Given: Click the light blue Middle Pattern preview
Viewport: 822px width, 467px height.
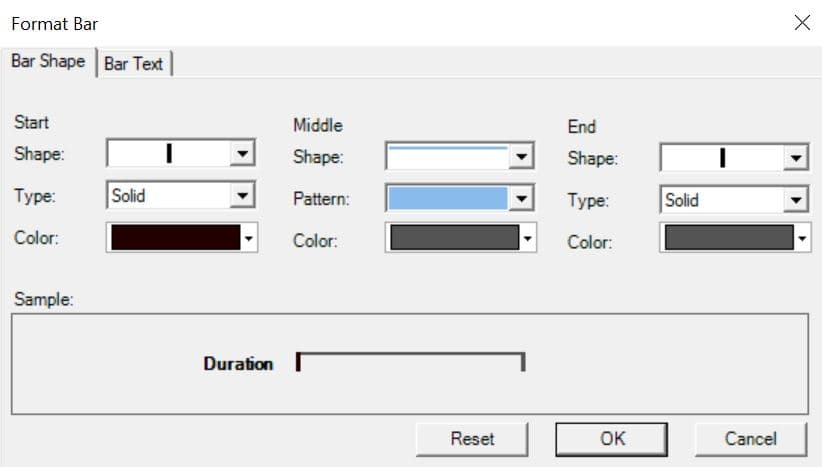Looking at the screenshot, I should (x=448, y=198).
